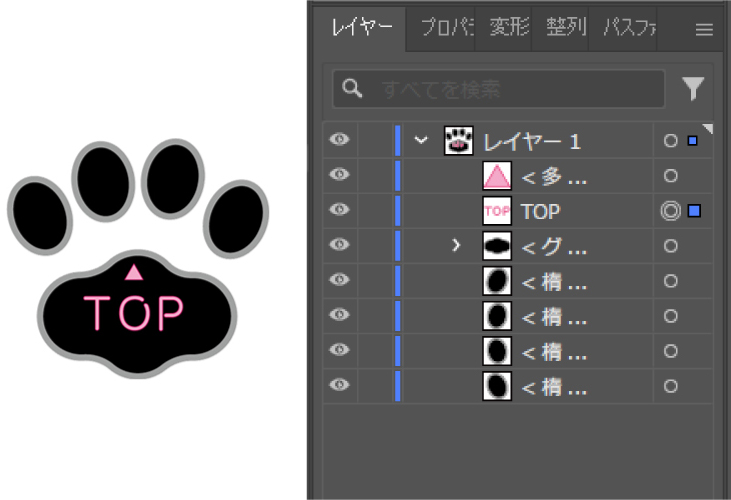This screenshot has height=500, width=731.
Task: Click the TOP layer thumbnail
Action: [497, 211]
